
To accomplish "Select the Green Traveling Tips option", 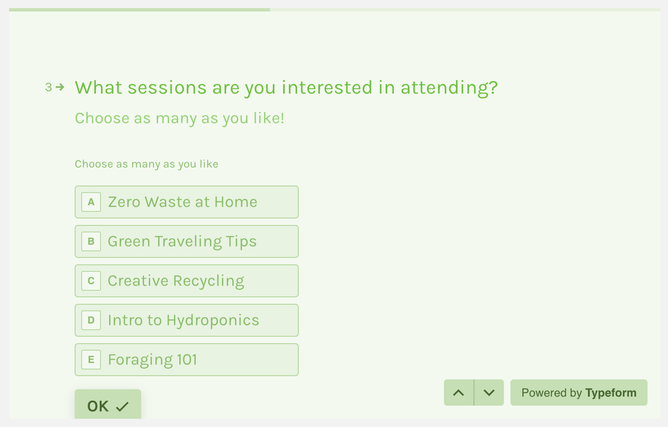I will pos(187,242).
